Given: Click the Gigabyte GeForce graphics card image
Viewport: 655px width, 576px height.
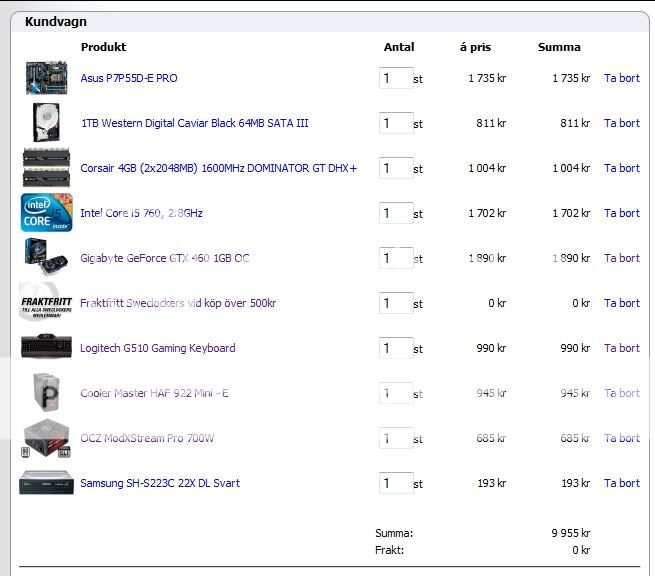Looking at the screenshot, I should click(46, 258).
